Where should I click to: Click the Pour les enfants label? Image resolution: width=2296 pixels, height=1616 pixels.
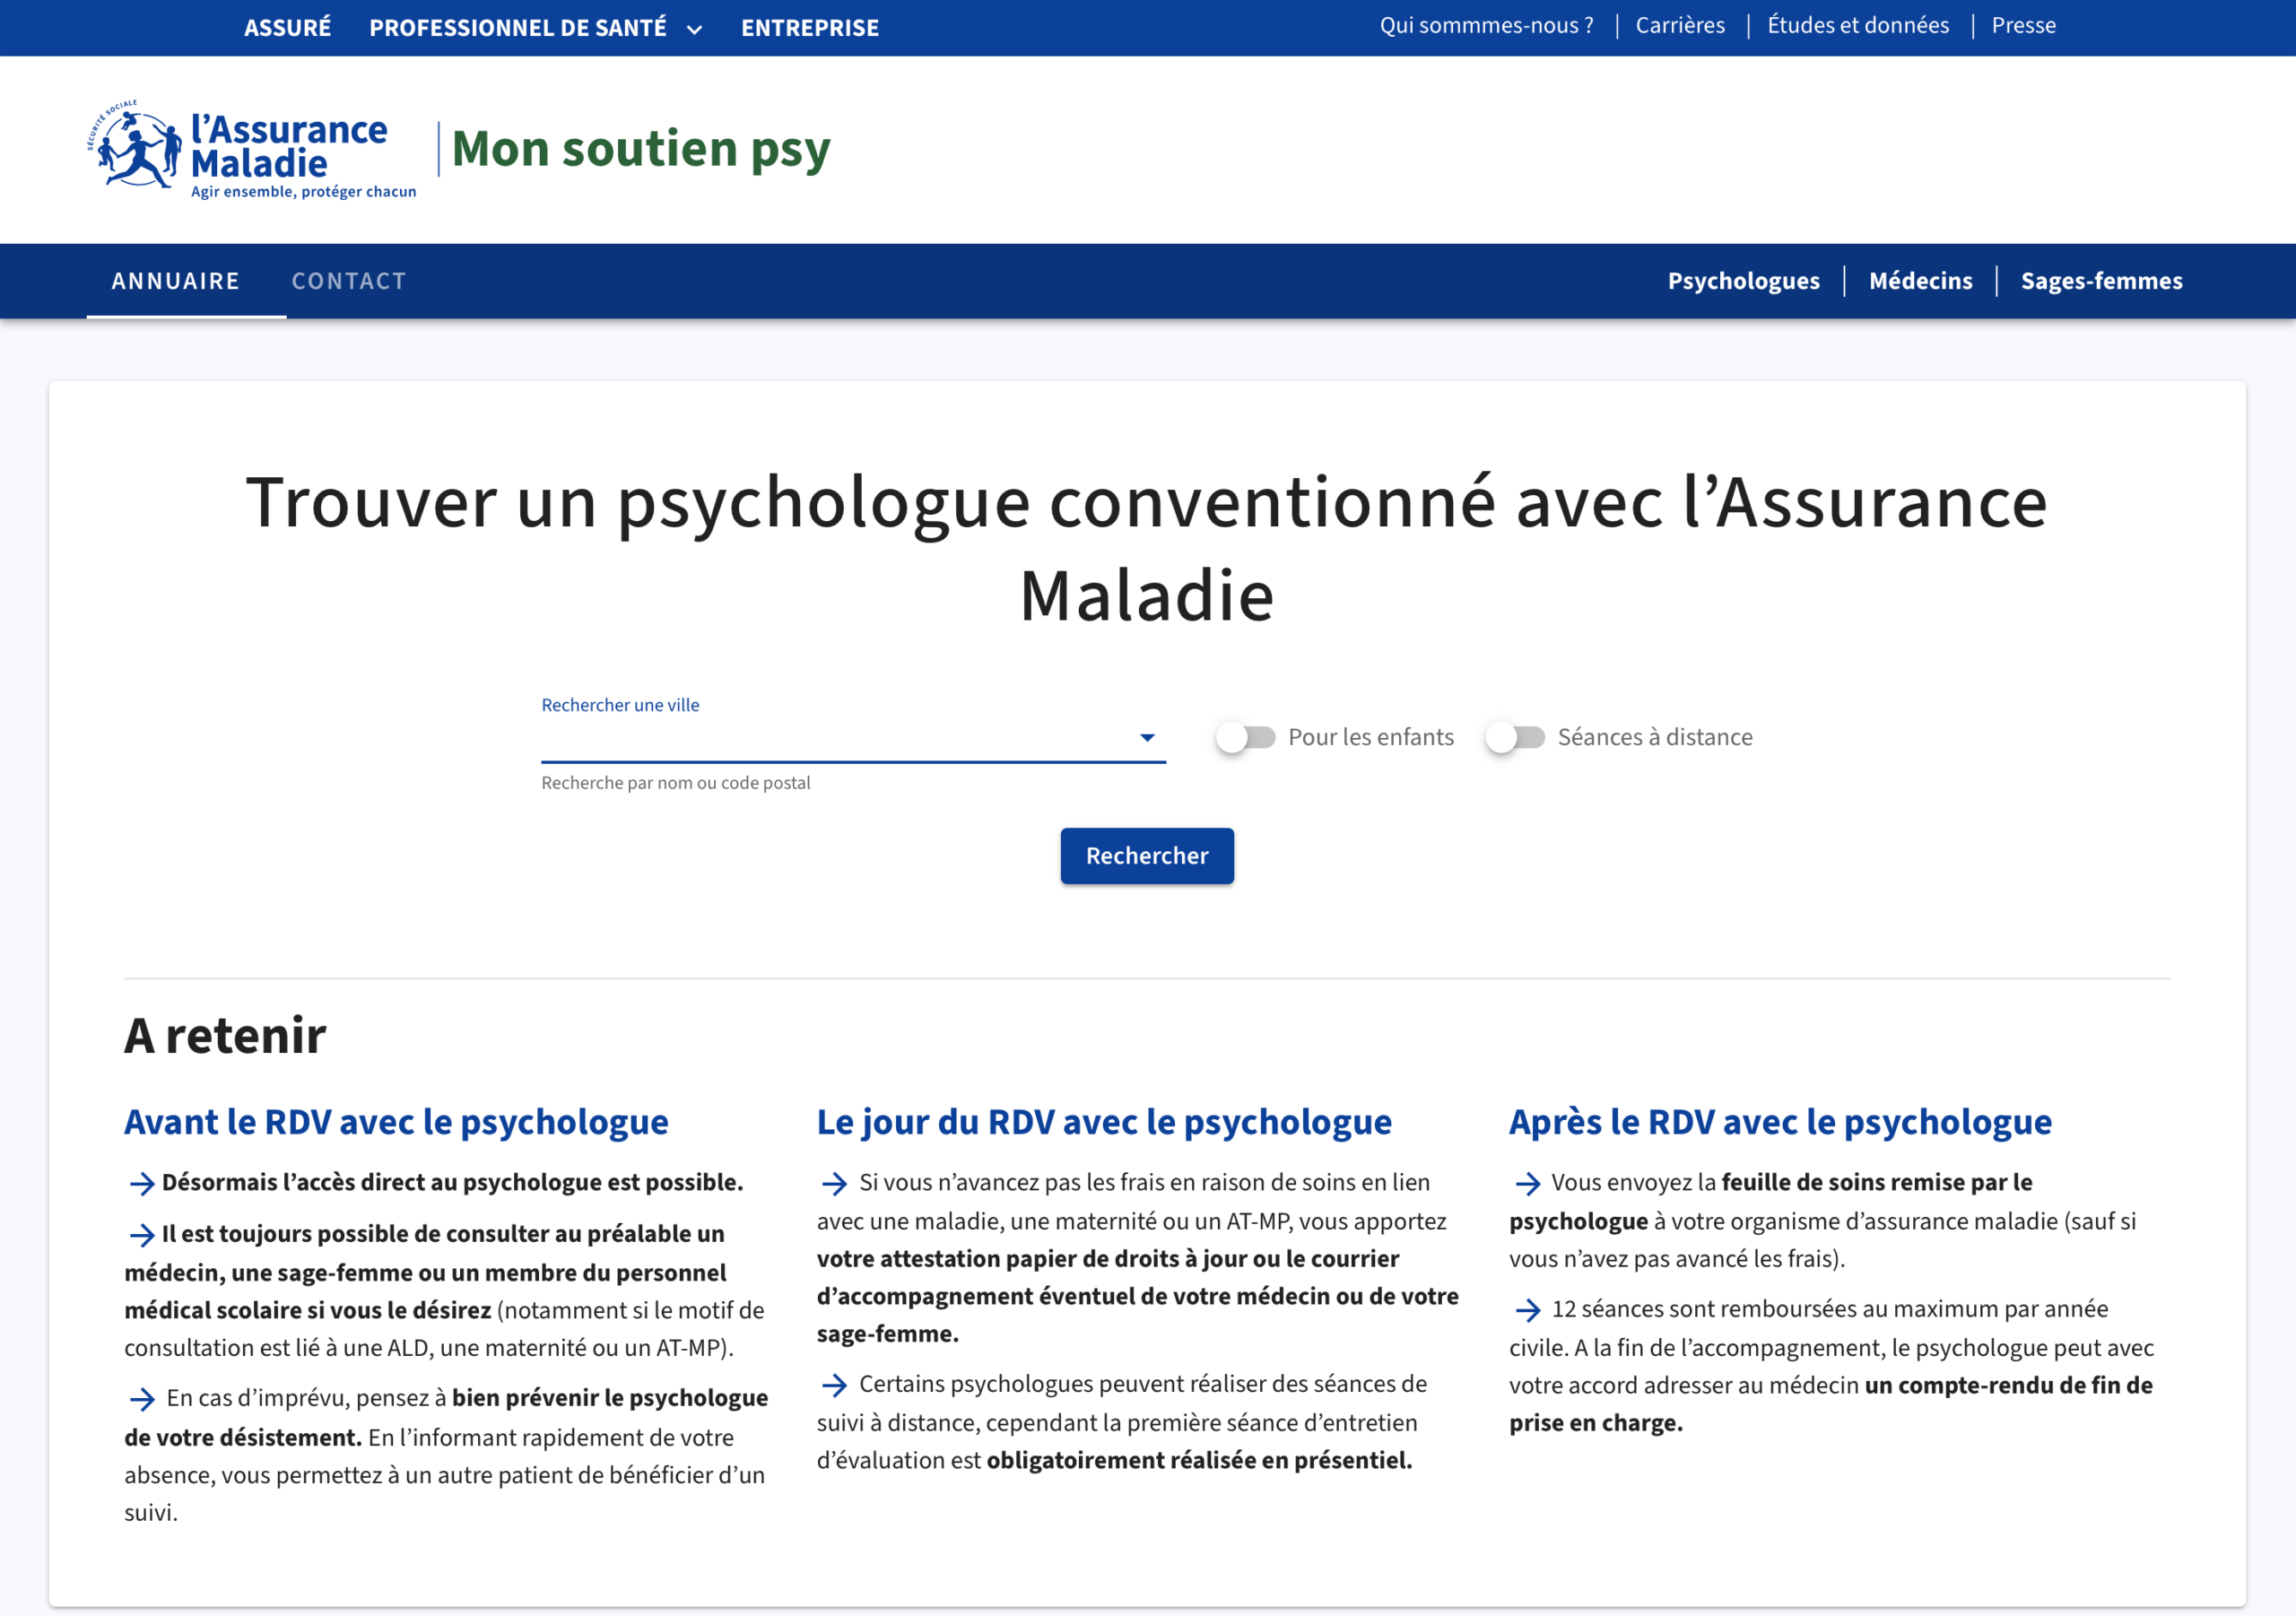[1371, 737]
